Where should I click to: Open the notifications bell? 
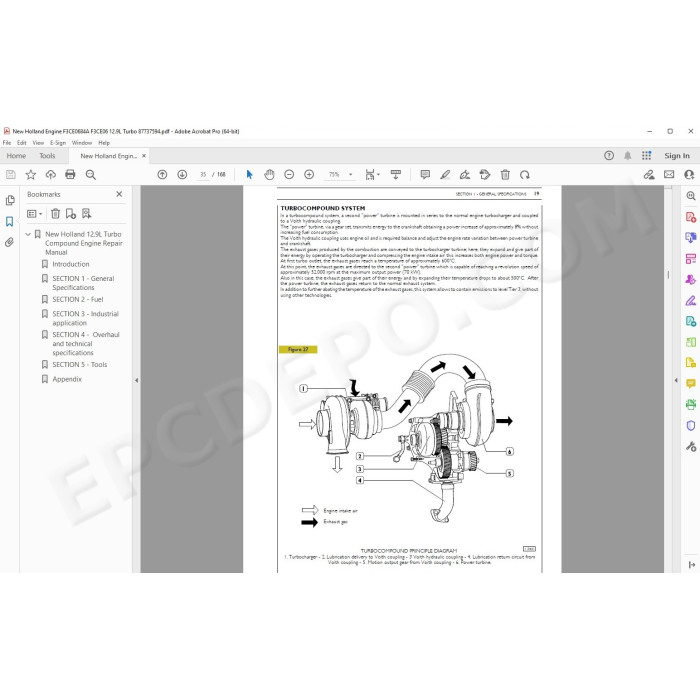[628, 155]
